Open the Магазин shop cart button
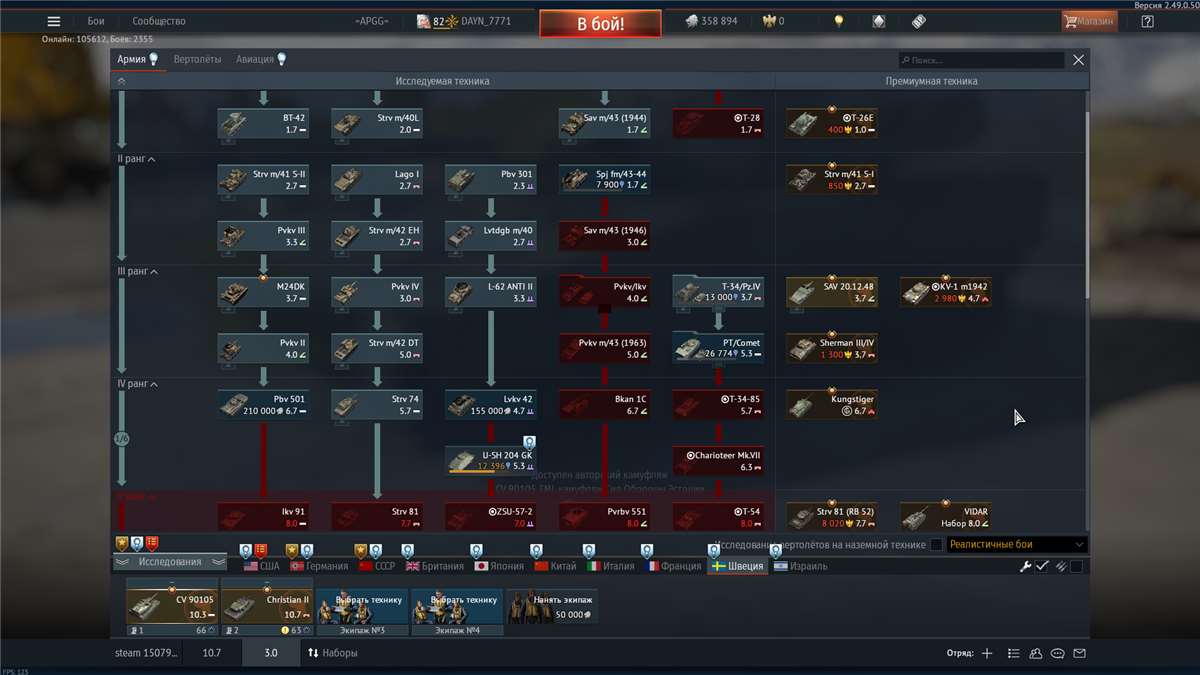Image resolution: width=1200 pixels, height=675 pixels. (1089, 21)
